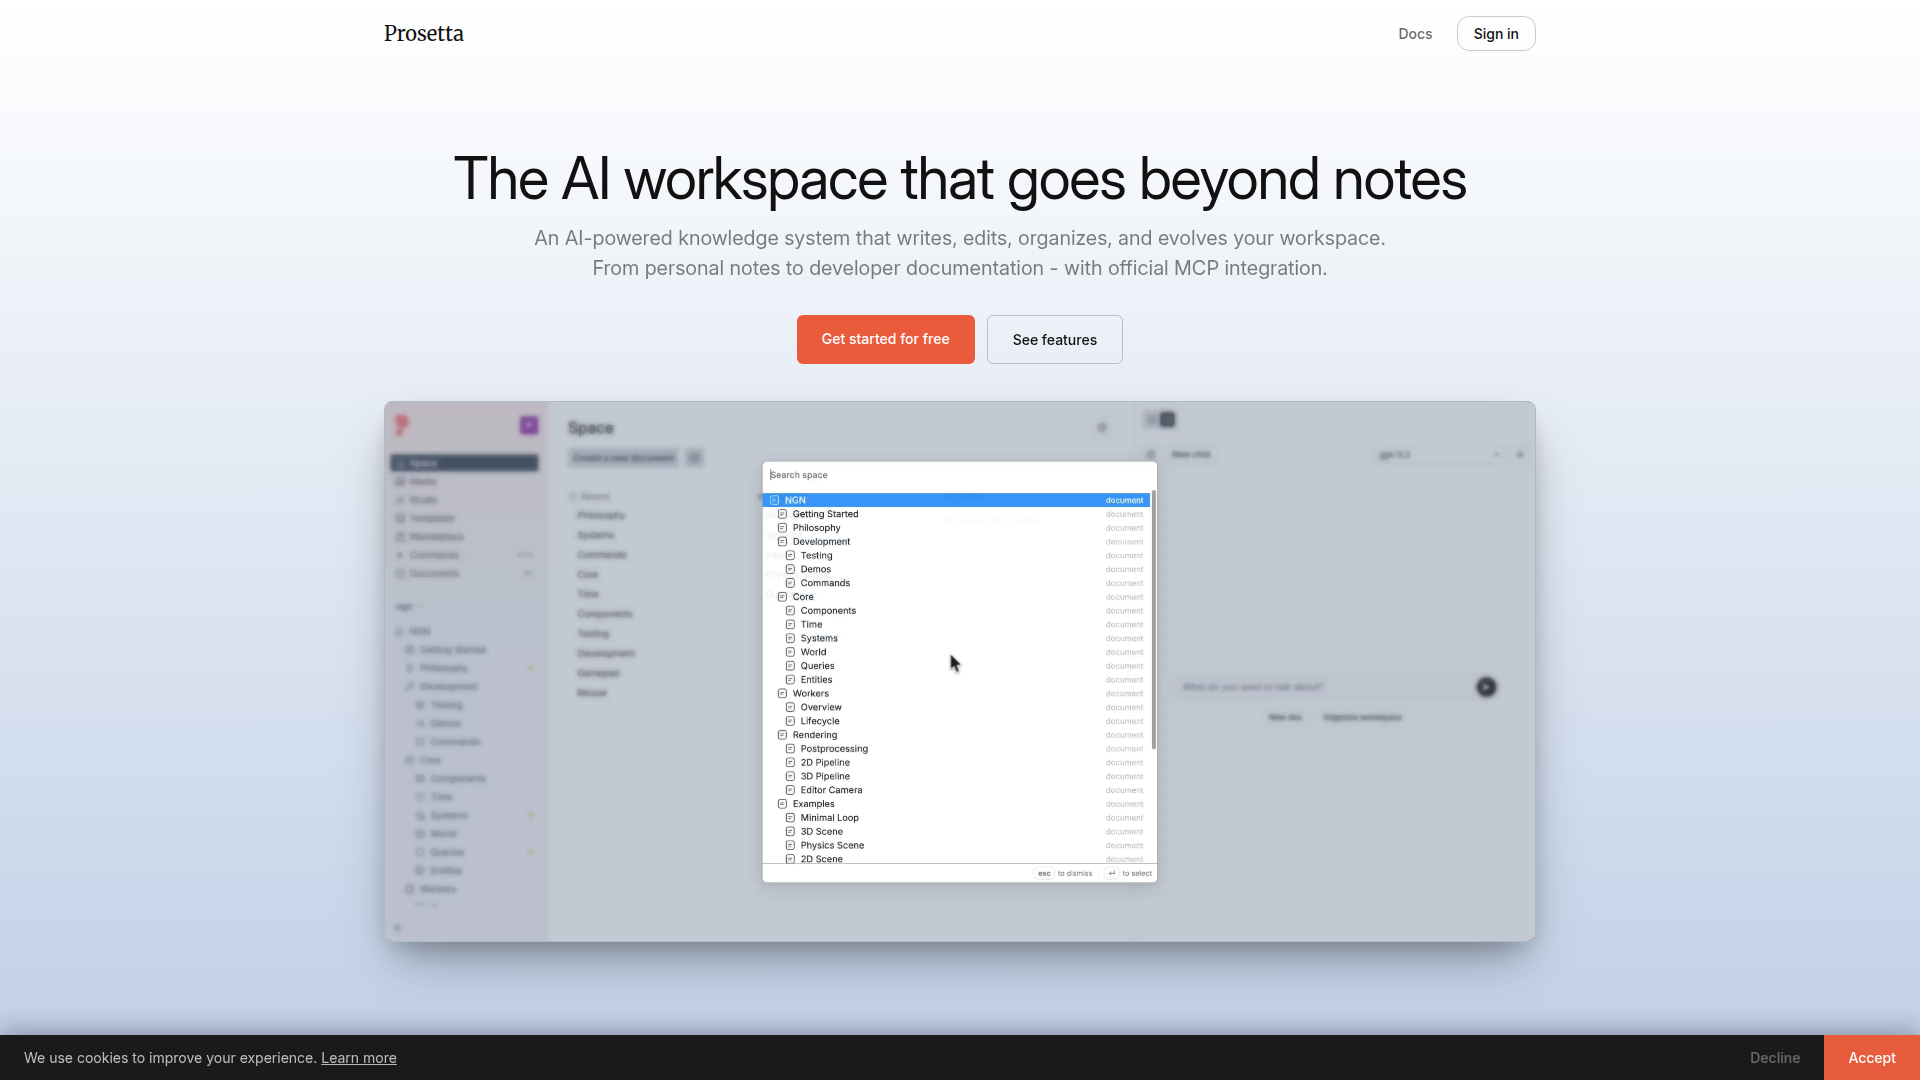
Task: Click the Development document icon
Action: 782,542
